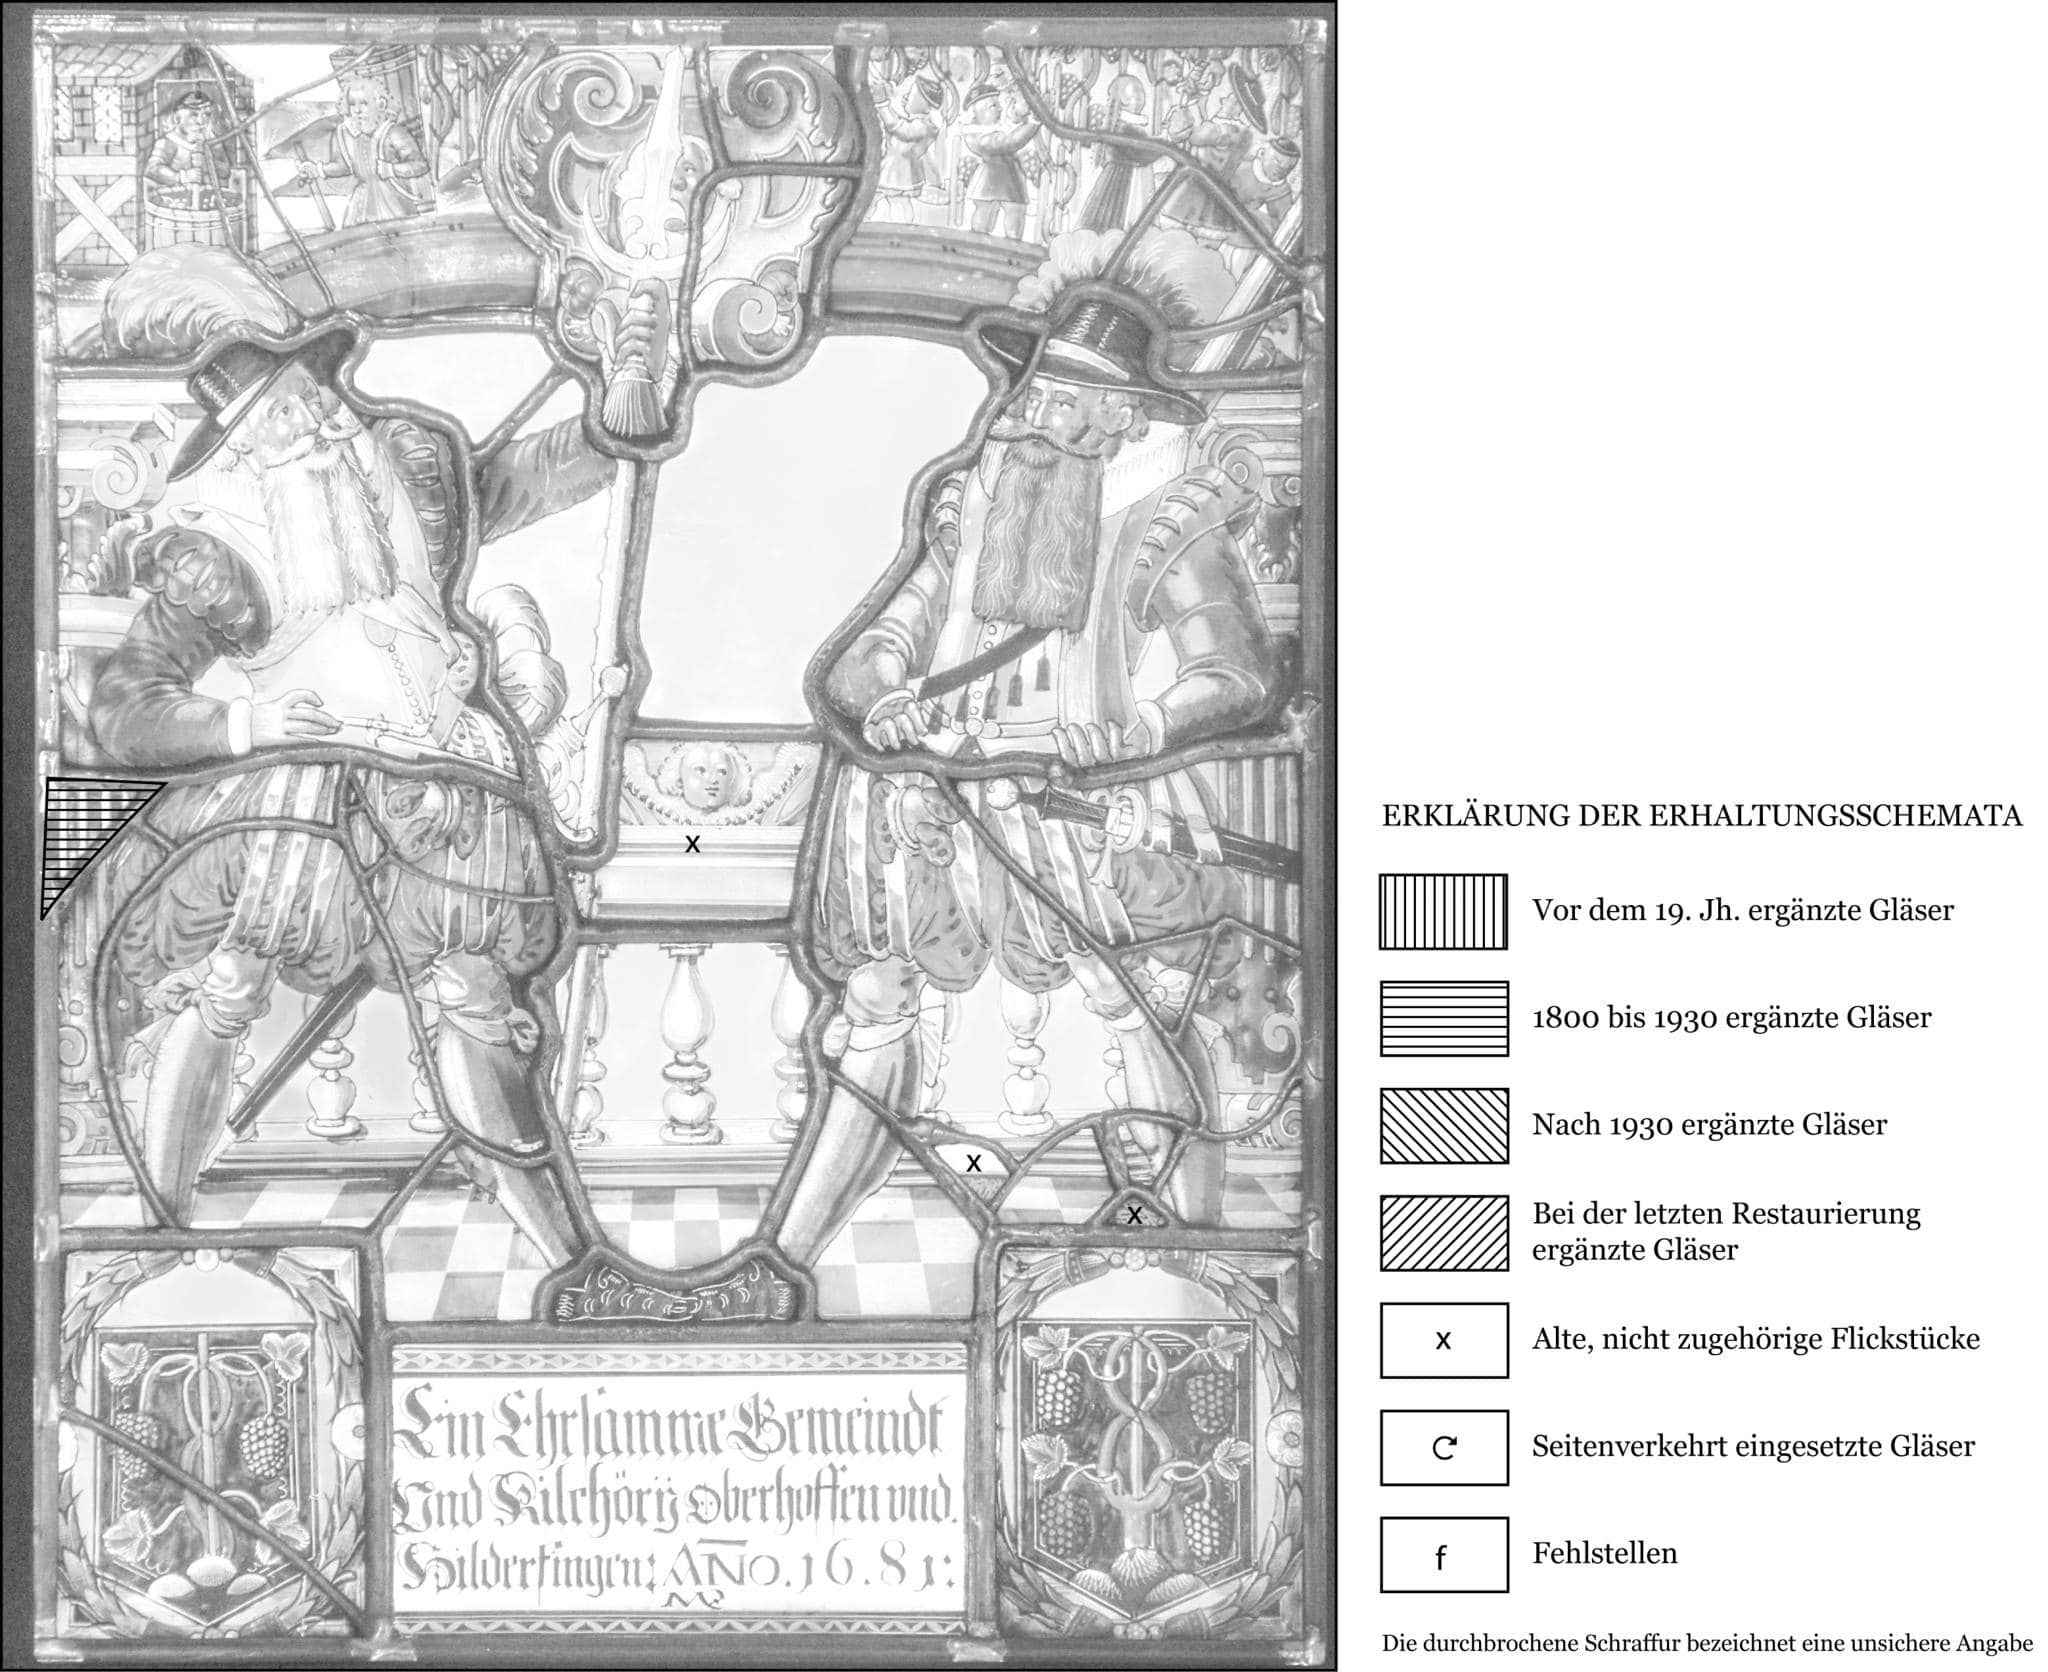Screen dimensions: 2048x1672
Task: Click the hatched triangle on panel's left edge
Action: click(x=85, y=825)
